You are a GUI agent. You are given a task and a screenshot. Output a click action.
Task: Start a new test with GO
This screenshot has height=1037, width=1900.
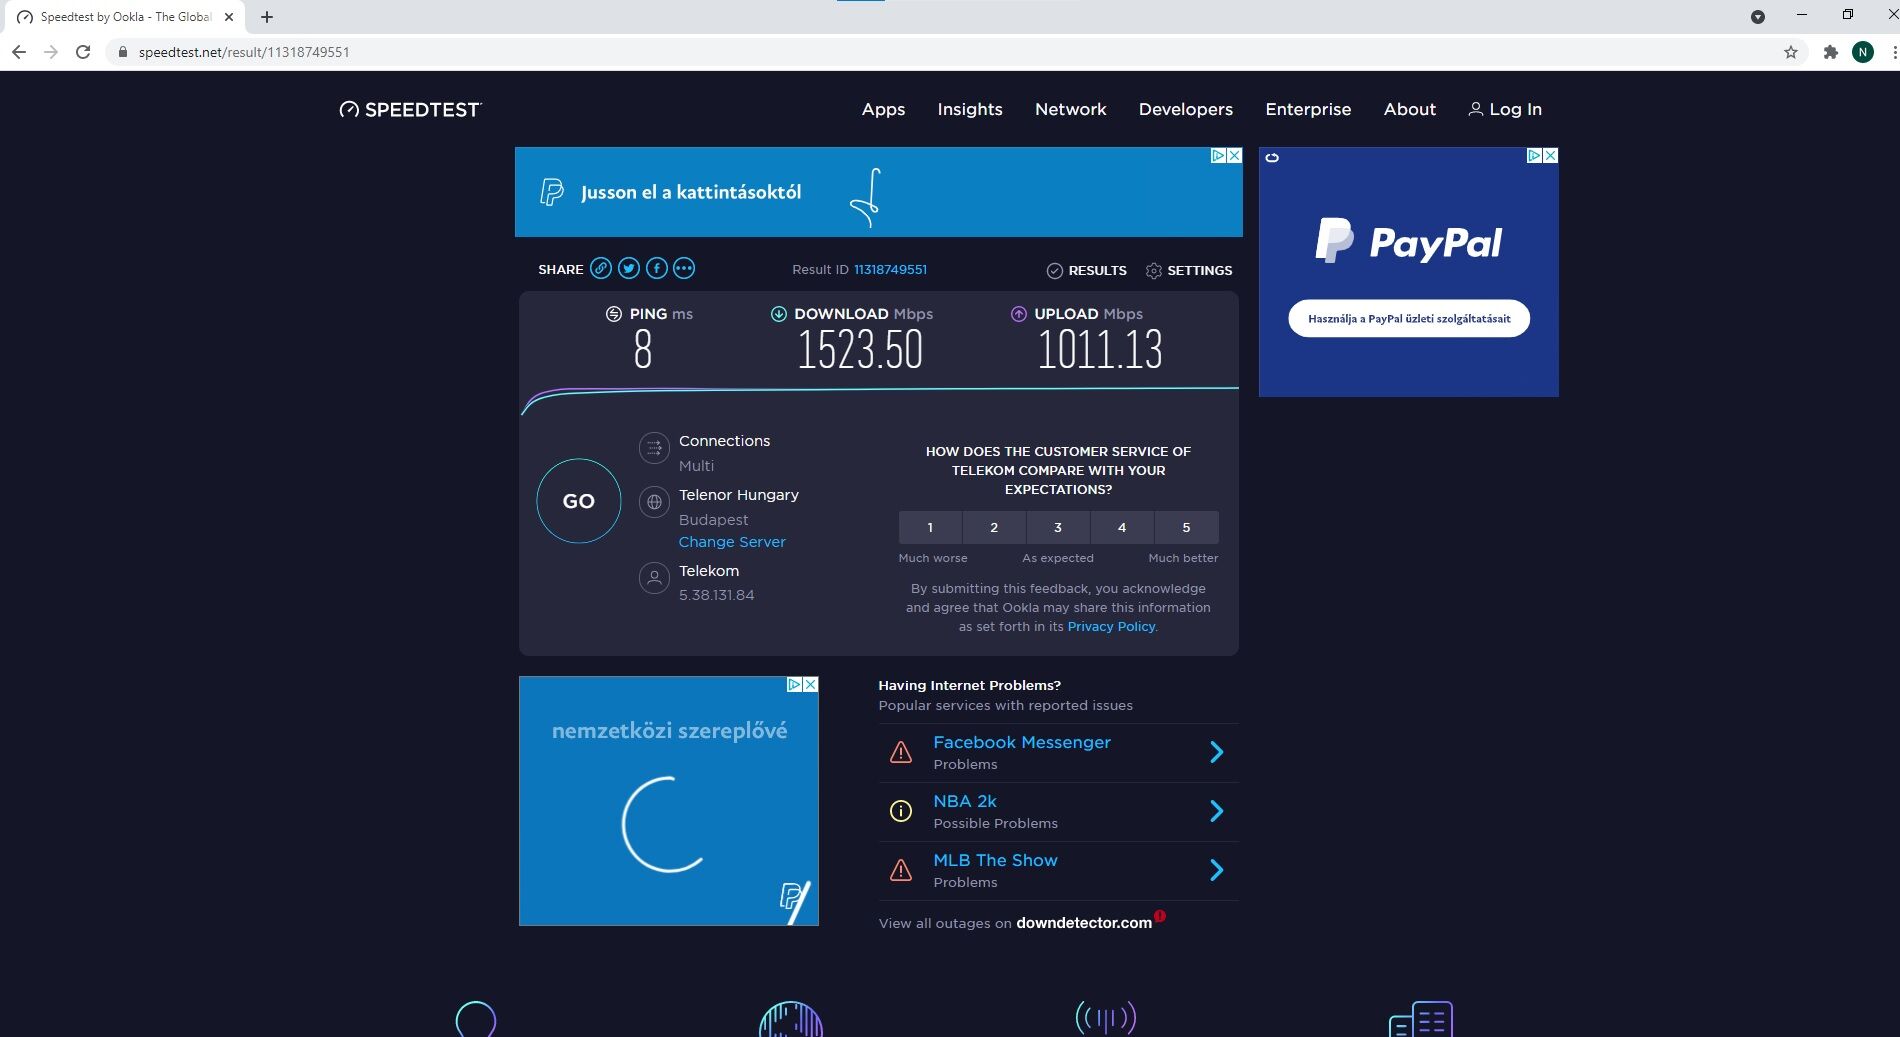tap(579, 501)
